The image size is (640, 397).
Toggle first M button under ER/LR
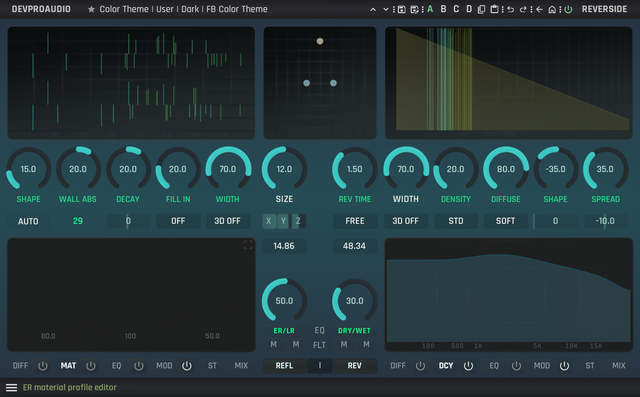[x=273, y=344]
